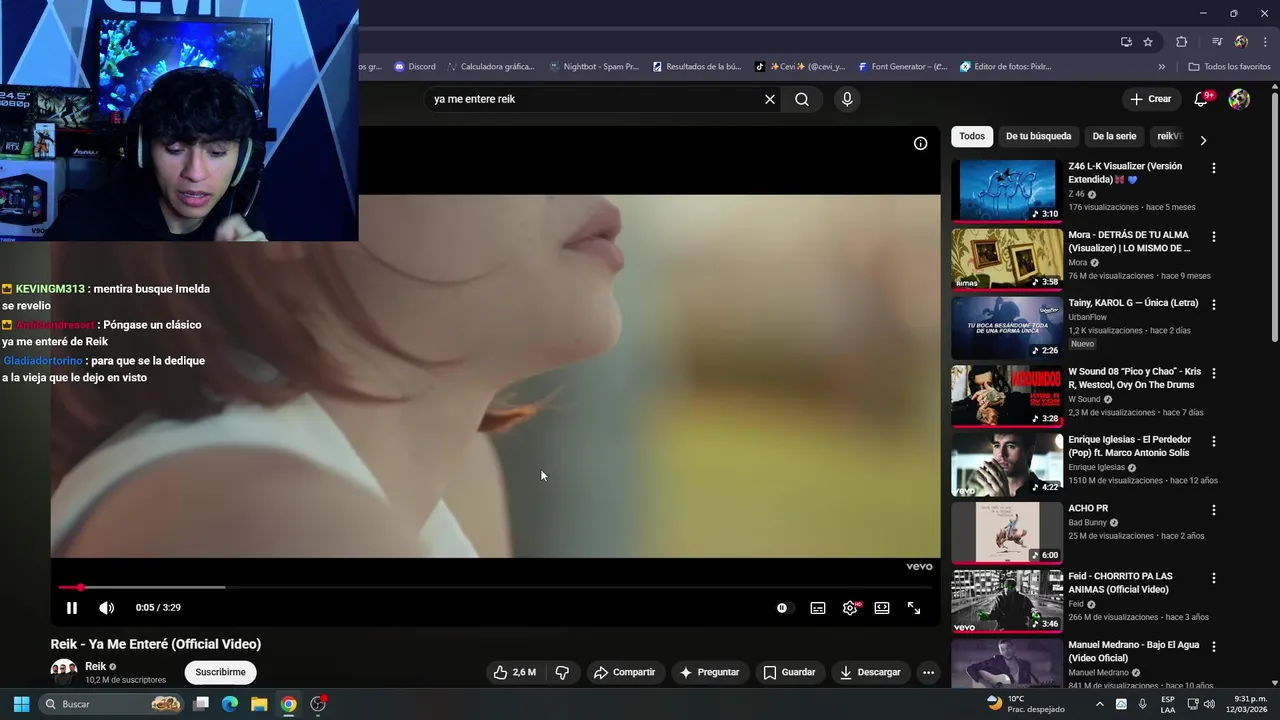Enter fullscreen mode

(x=914, y=608)
